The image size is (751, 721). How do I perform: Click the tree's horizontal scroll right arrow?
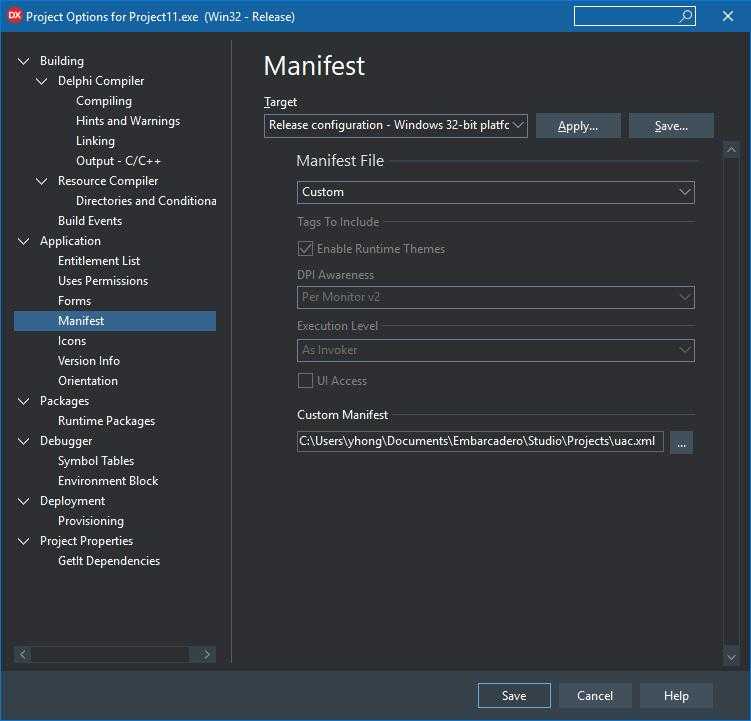pyautogui.click(x=207, y=654)
